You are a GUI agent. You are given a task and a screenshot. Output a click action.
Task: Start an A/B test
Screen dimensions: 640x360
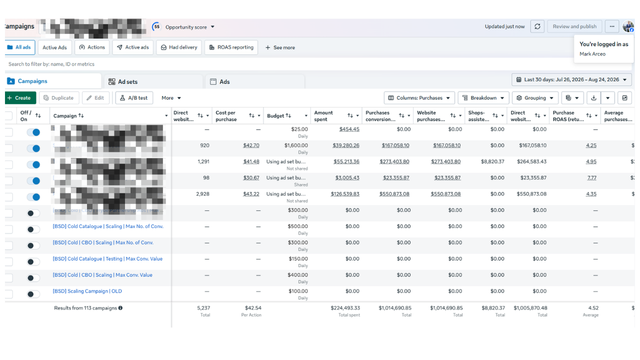(x=134, y=98)
